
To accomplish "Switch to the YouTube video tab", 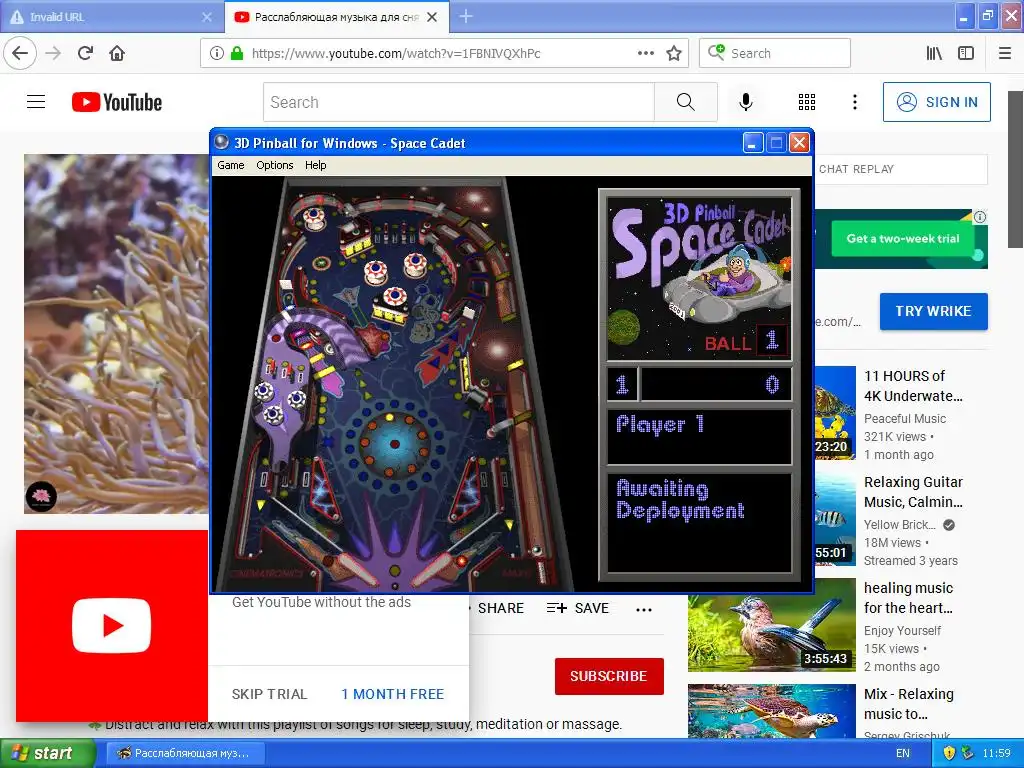I will pos(336,17).
